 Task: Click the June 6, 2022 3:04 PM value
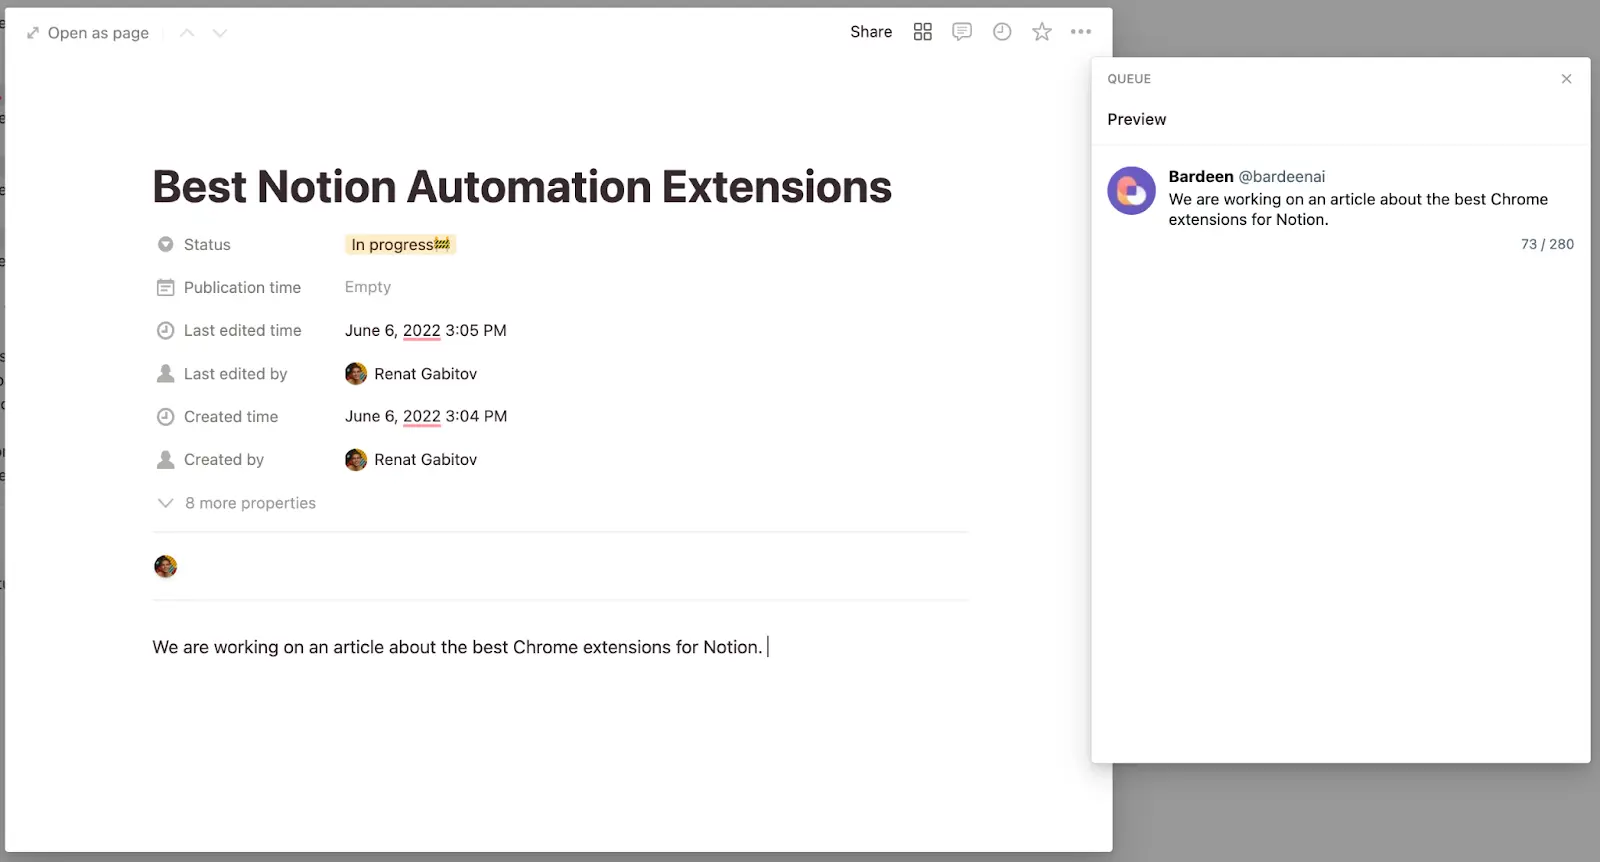point(426,416)
